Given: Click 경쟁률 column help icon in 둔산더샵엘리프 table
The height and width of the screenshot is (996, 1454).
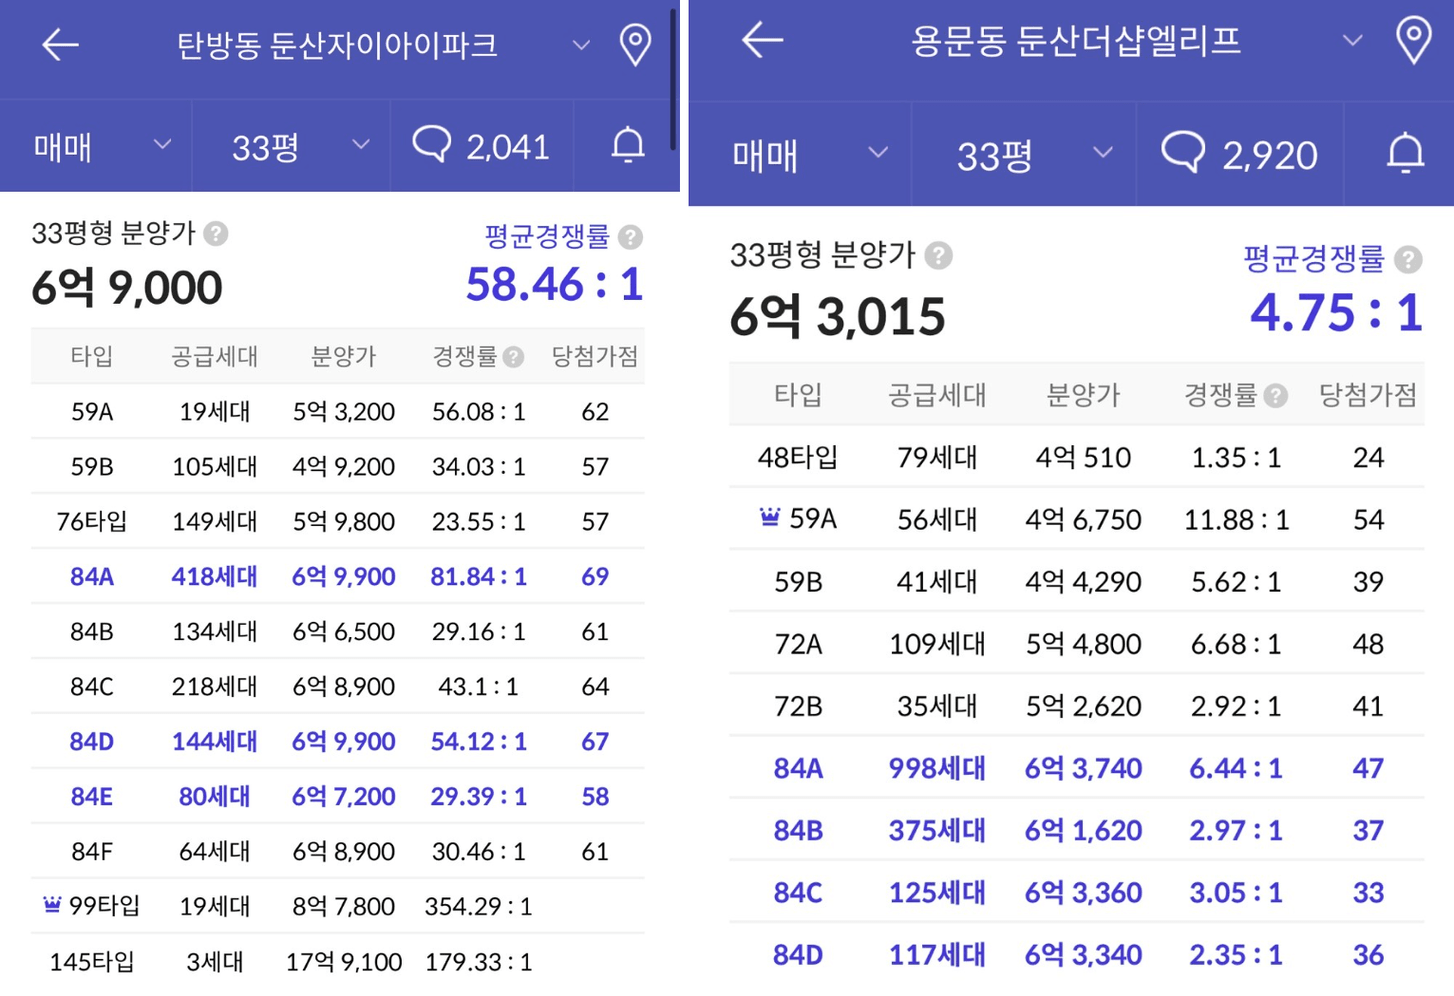Looking at the screenshot, I should click(1275, 396).
